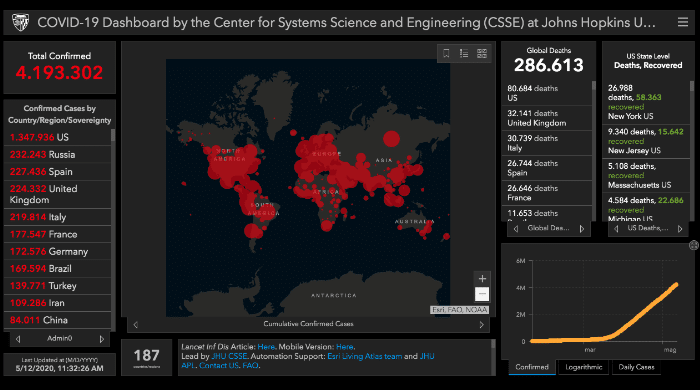The image size is (700, 390).
Task: Expand the chart panel with corner icon
Action: [693, 245]
